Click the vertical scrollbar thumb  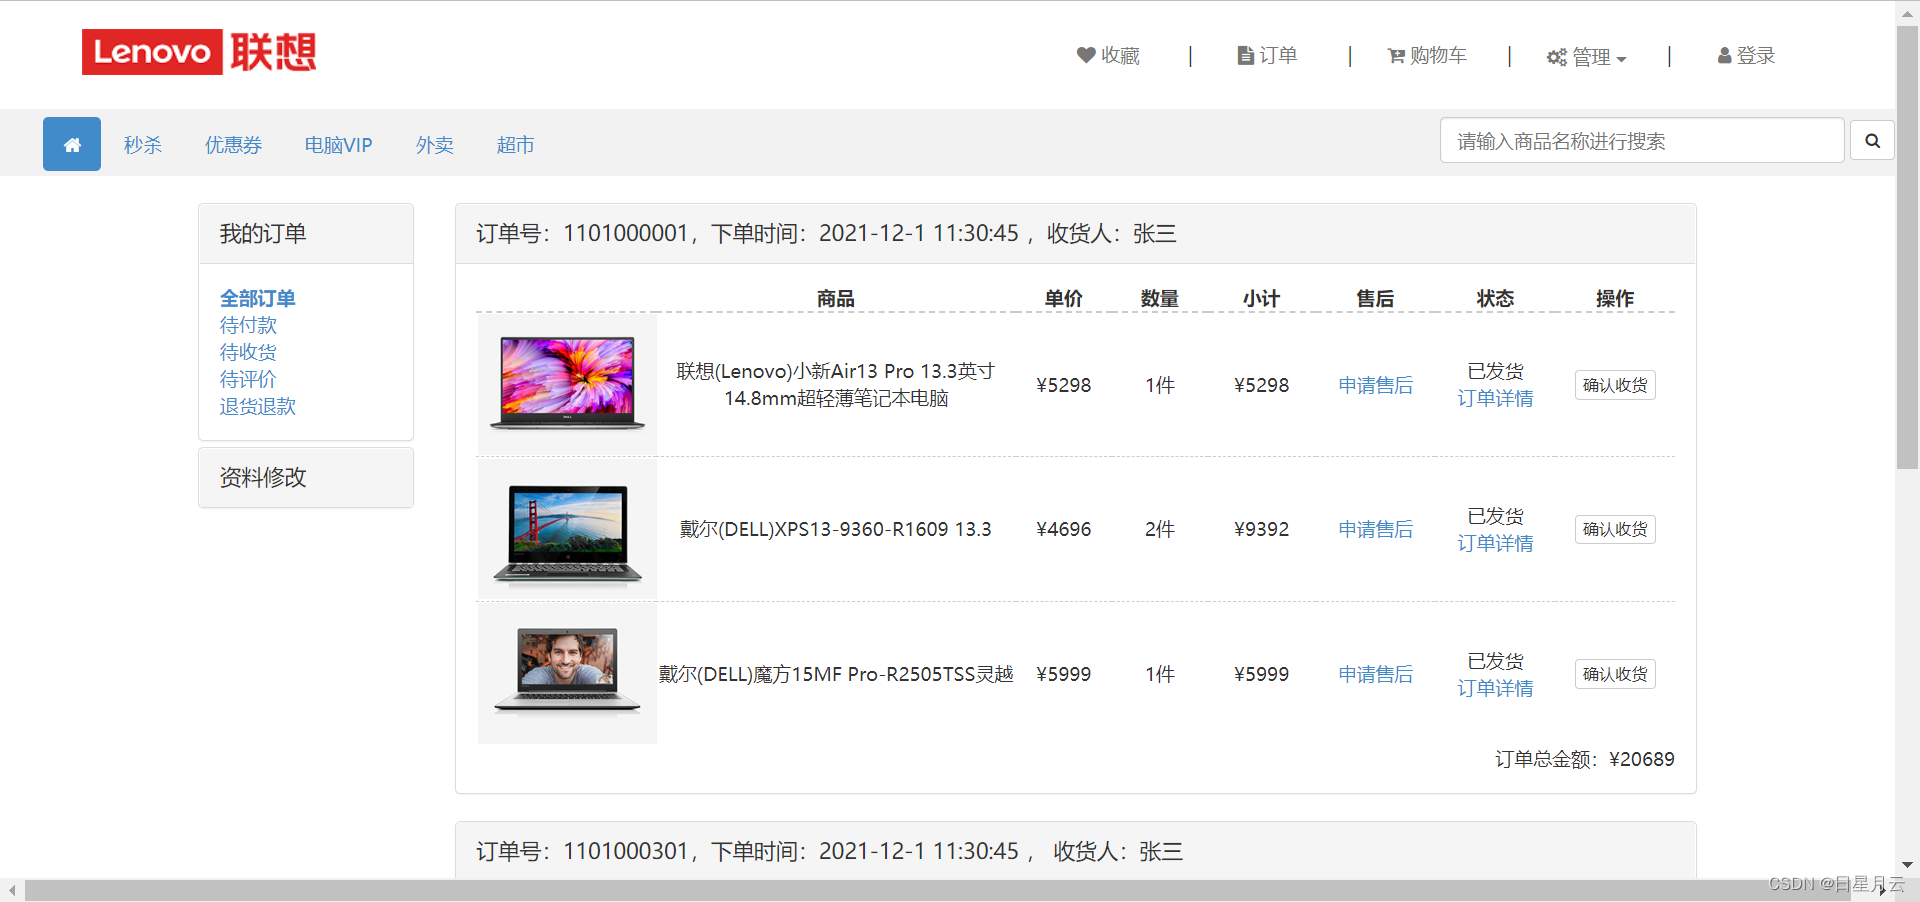click(x=1907, y=248)
